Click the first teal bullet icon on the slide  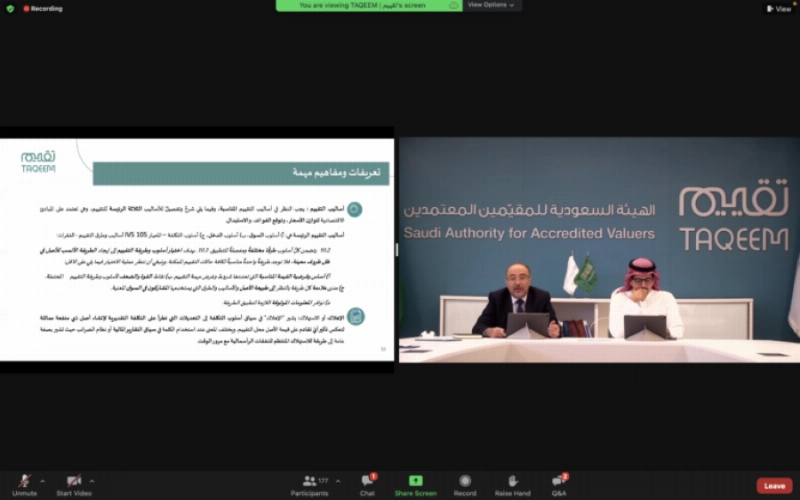pyautogui.click(x=355, y=209)
